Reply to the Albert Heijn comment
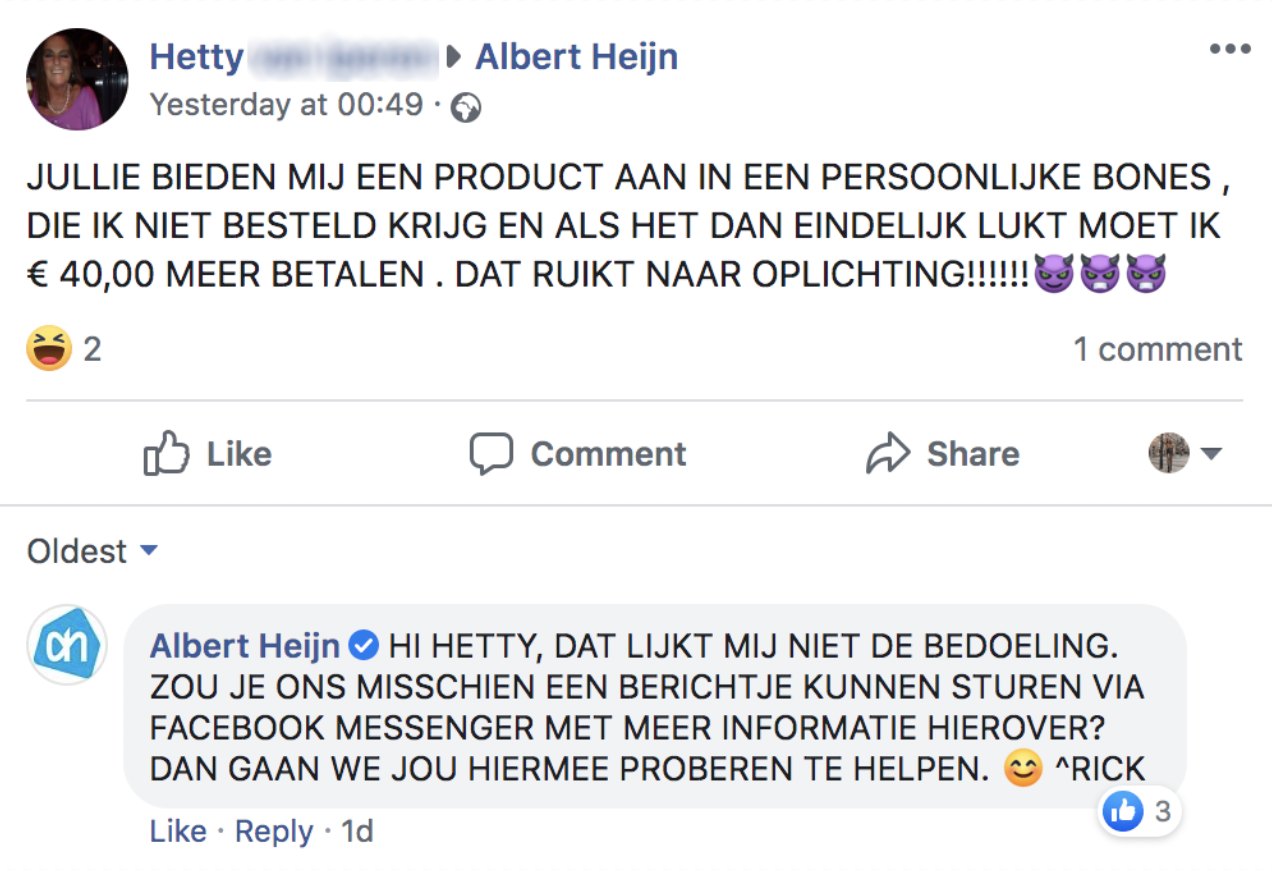The height and width of the screenshot is (870, 1272). pyautogui.click(x=274, y=831)
